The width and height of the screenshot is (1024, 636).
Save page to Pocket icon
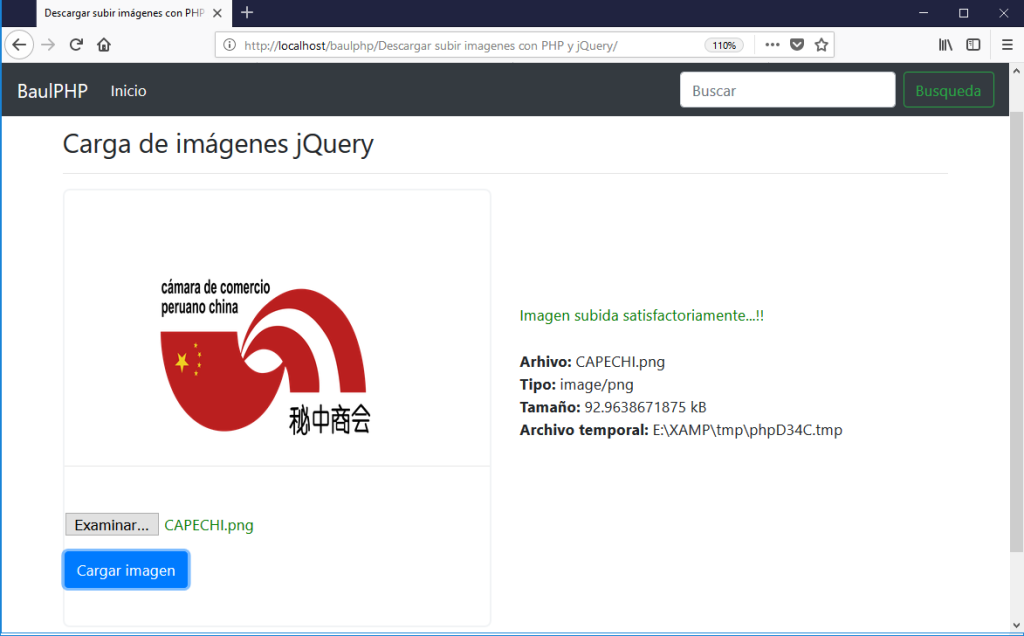pos(797,45)
